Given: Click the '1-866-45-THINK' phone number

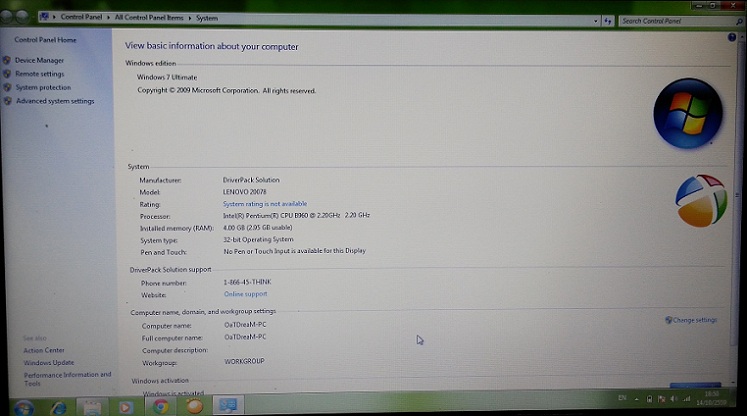Looking at the screenshot, I should [247, 282].
